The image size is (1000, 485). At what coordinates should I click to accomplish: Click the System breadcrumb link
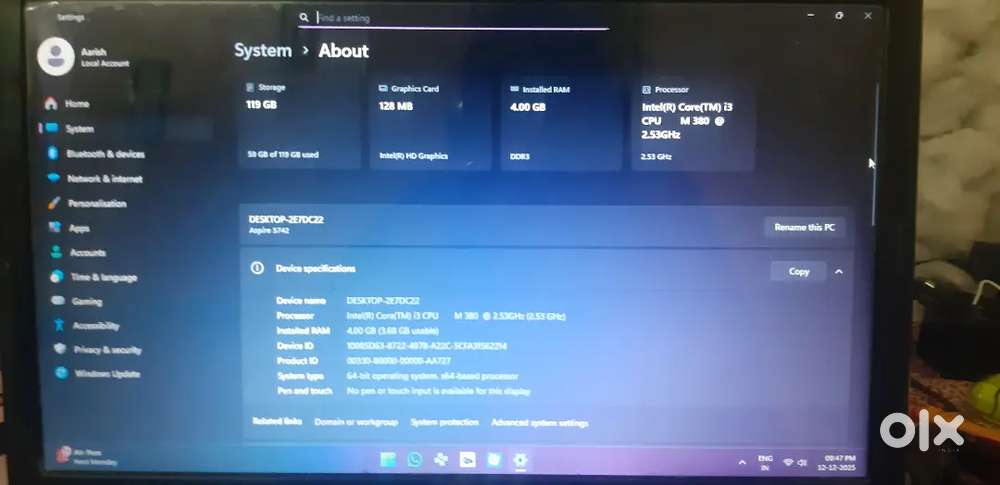(x=263, y=51)
